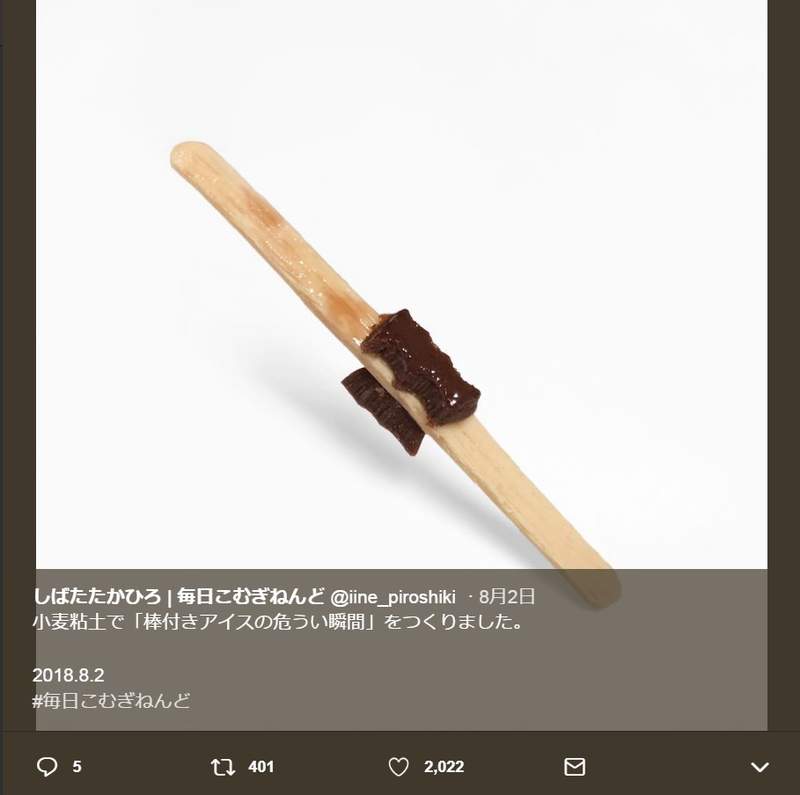
Task: Expand the tweet's down chevron menu
Action: [x=759, y=767]
